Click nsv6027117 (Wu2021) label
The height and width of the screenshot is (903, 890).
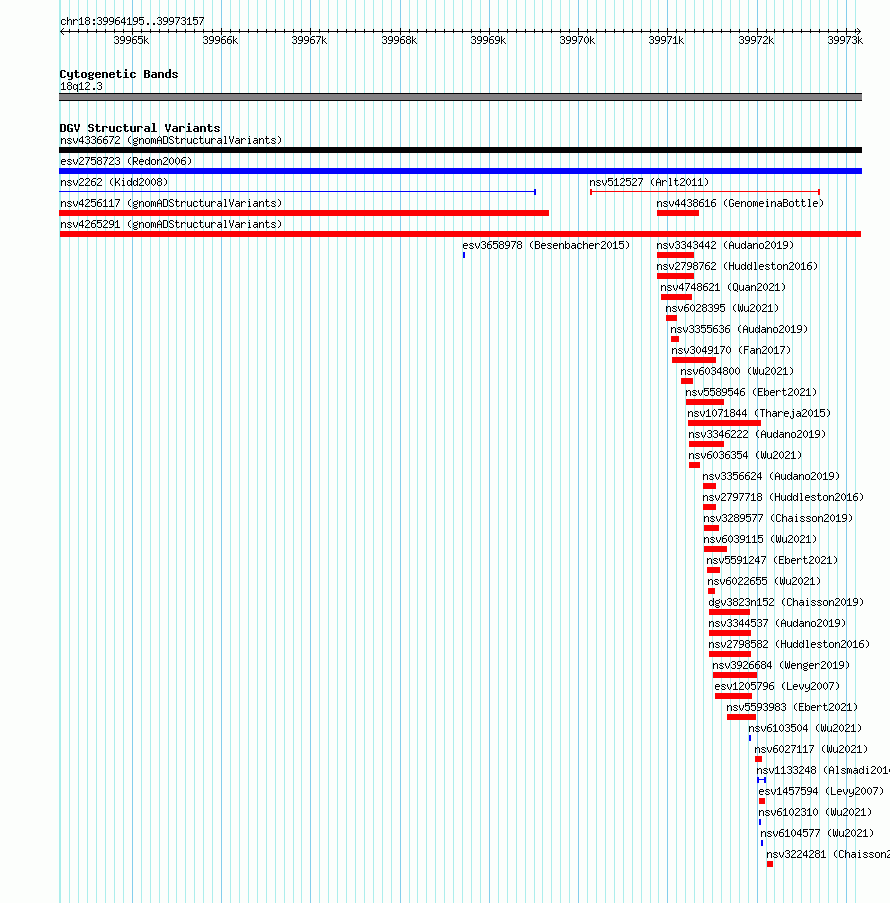(811, 750)
